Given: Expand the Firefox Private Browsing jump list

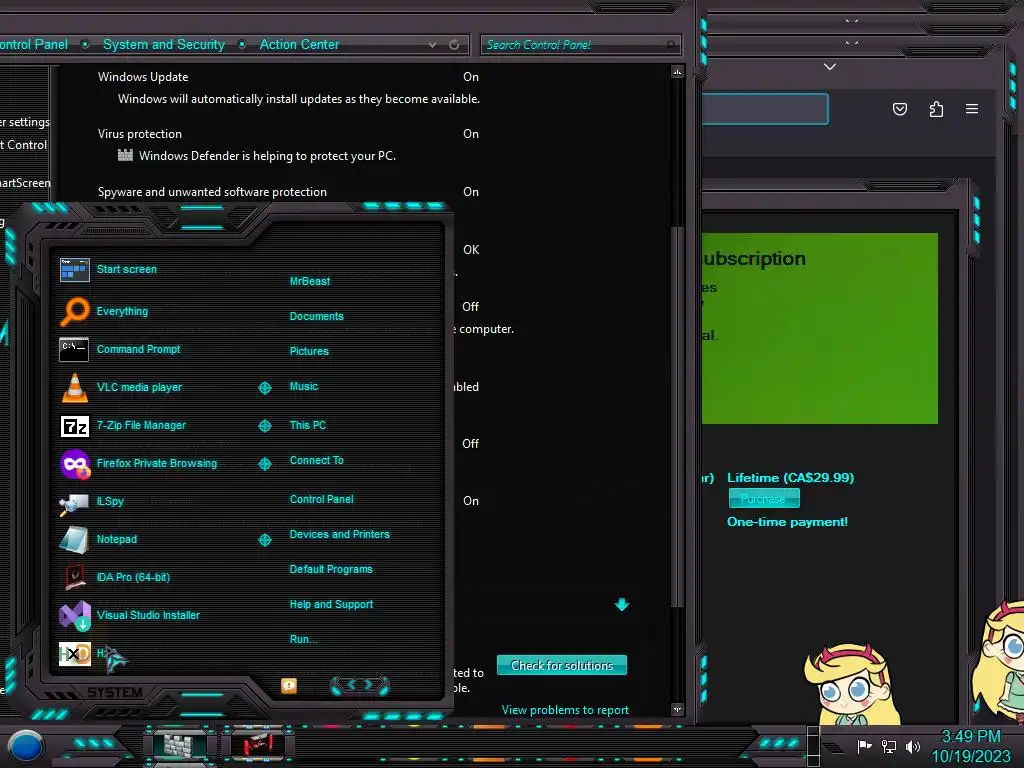Looking at the screenshot, I should pyautogui.click(x=264, y=464).
